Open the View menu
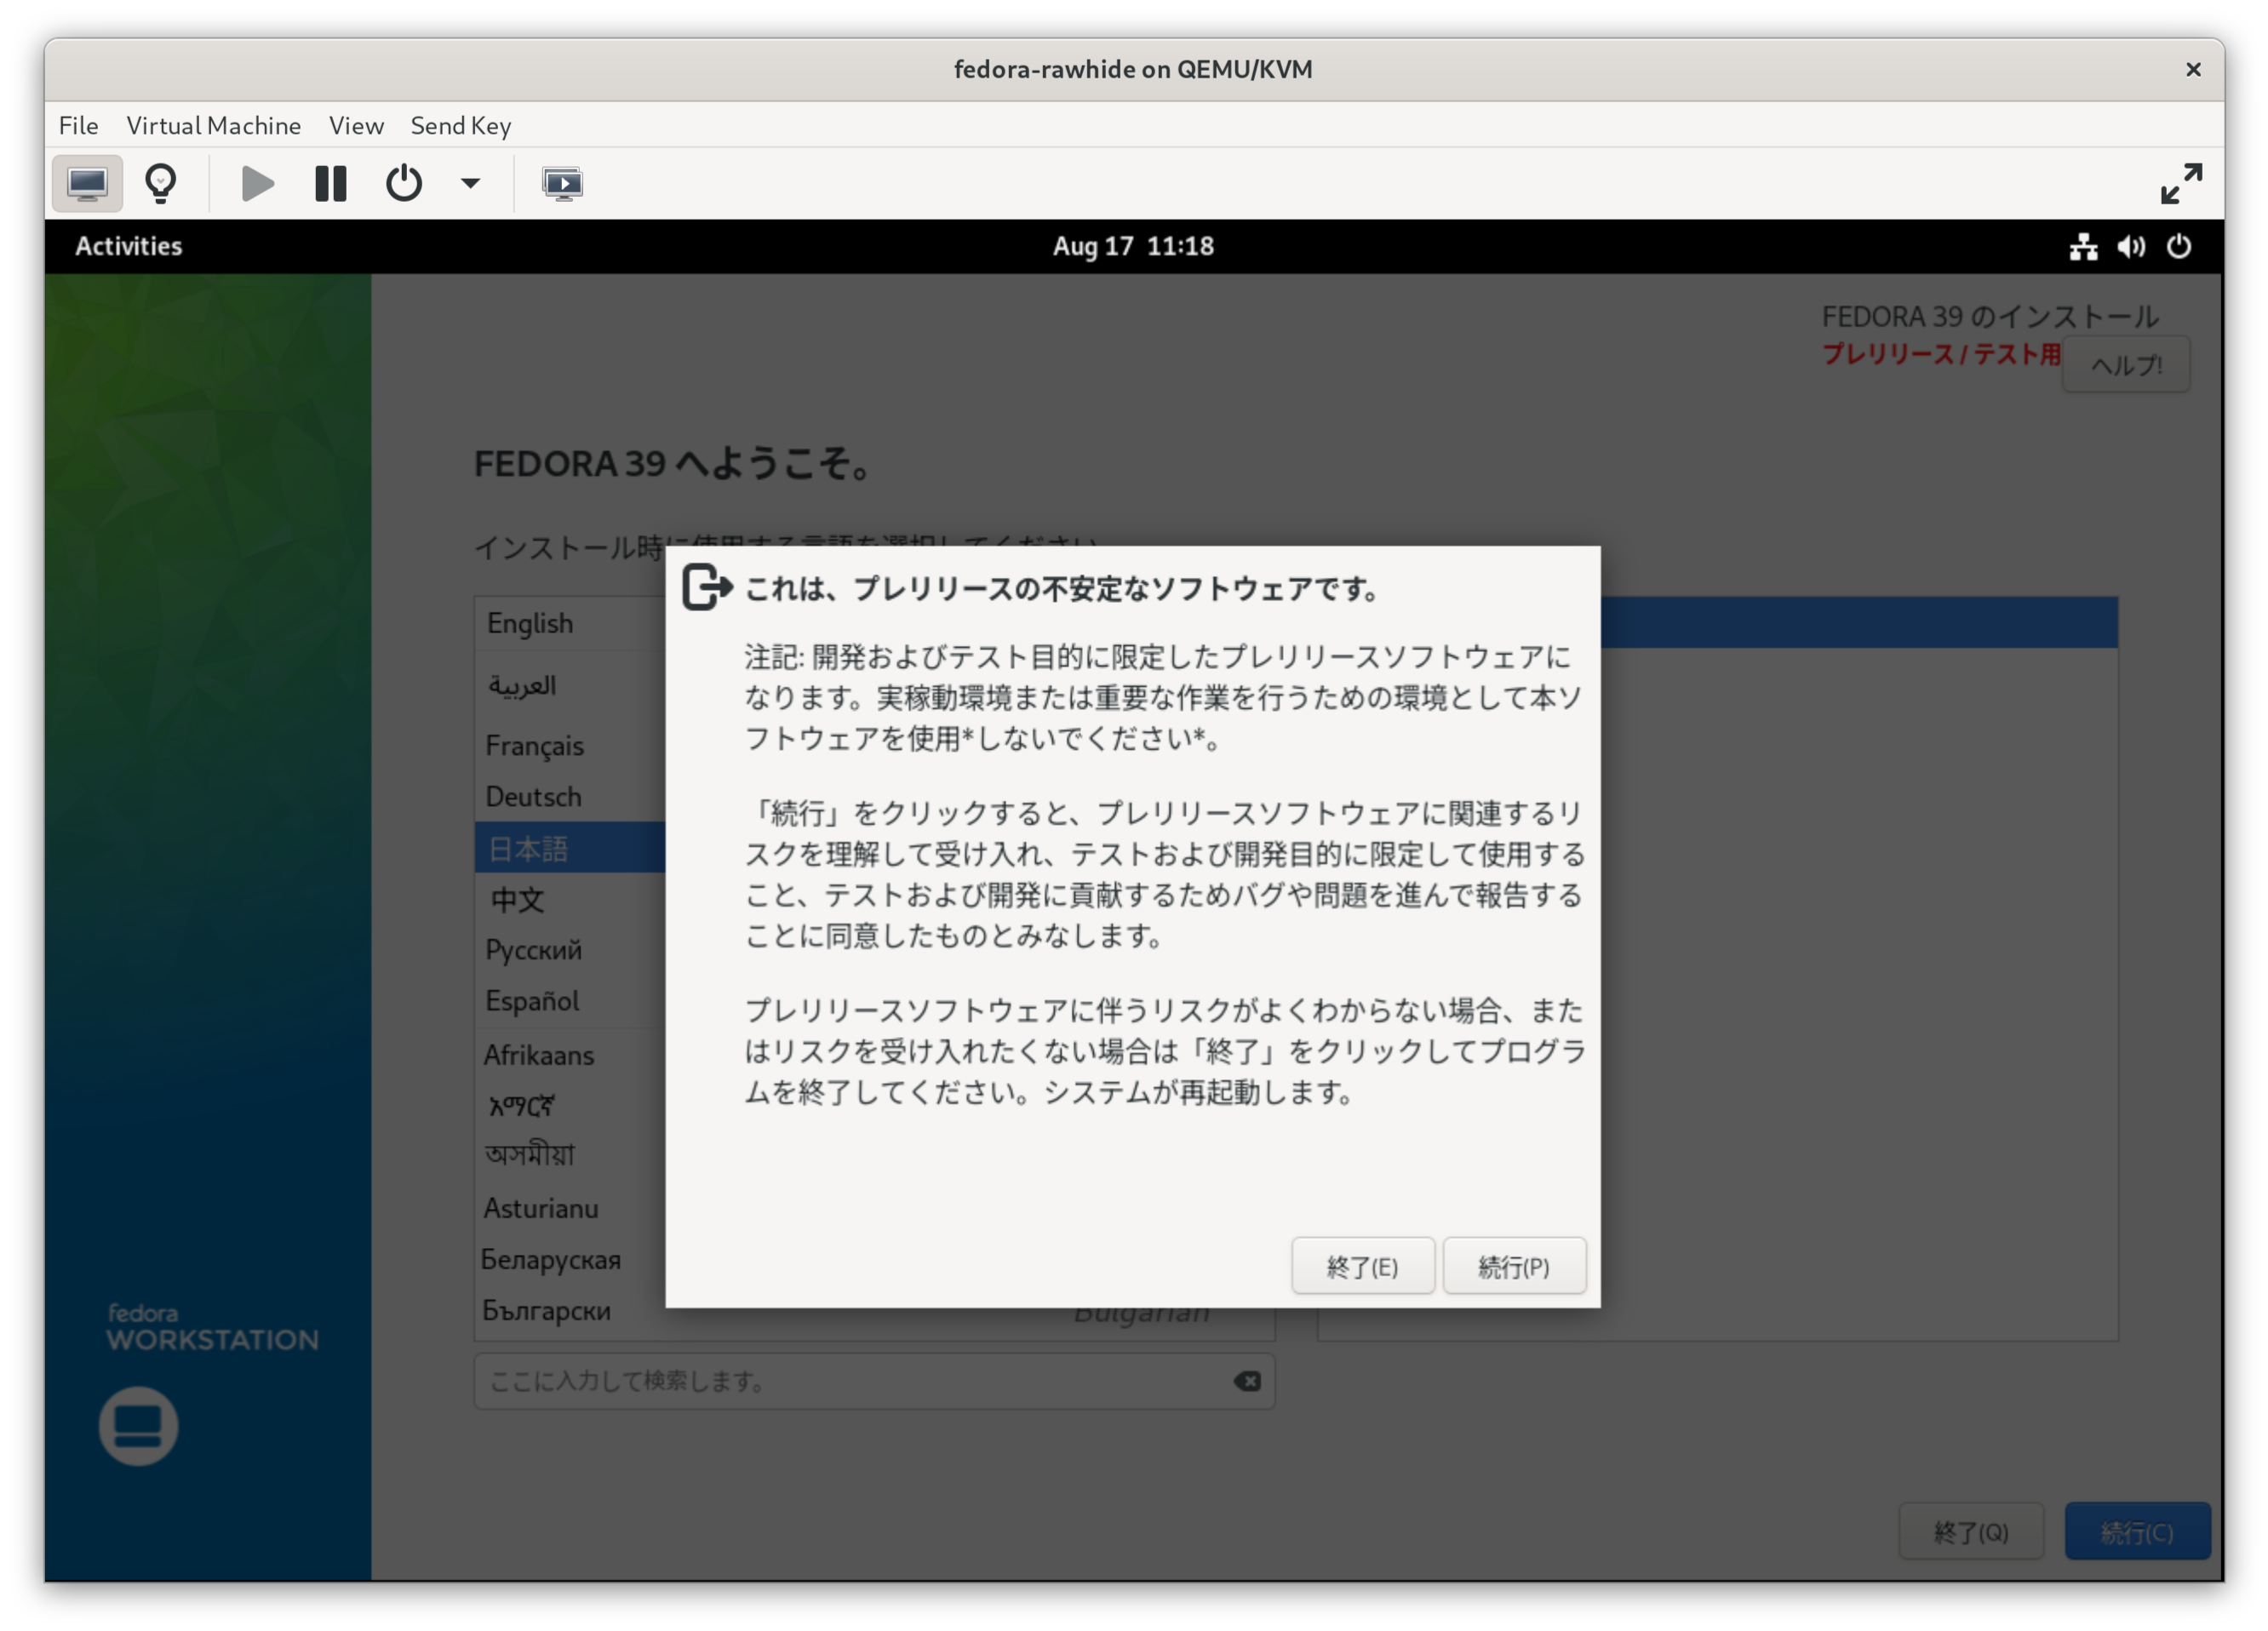2268x1631 pixels. click(356, 125)
